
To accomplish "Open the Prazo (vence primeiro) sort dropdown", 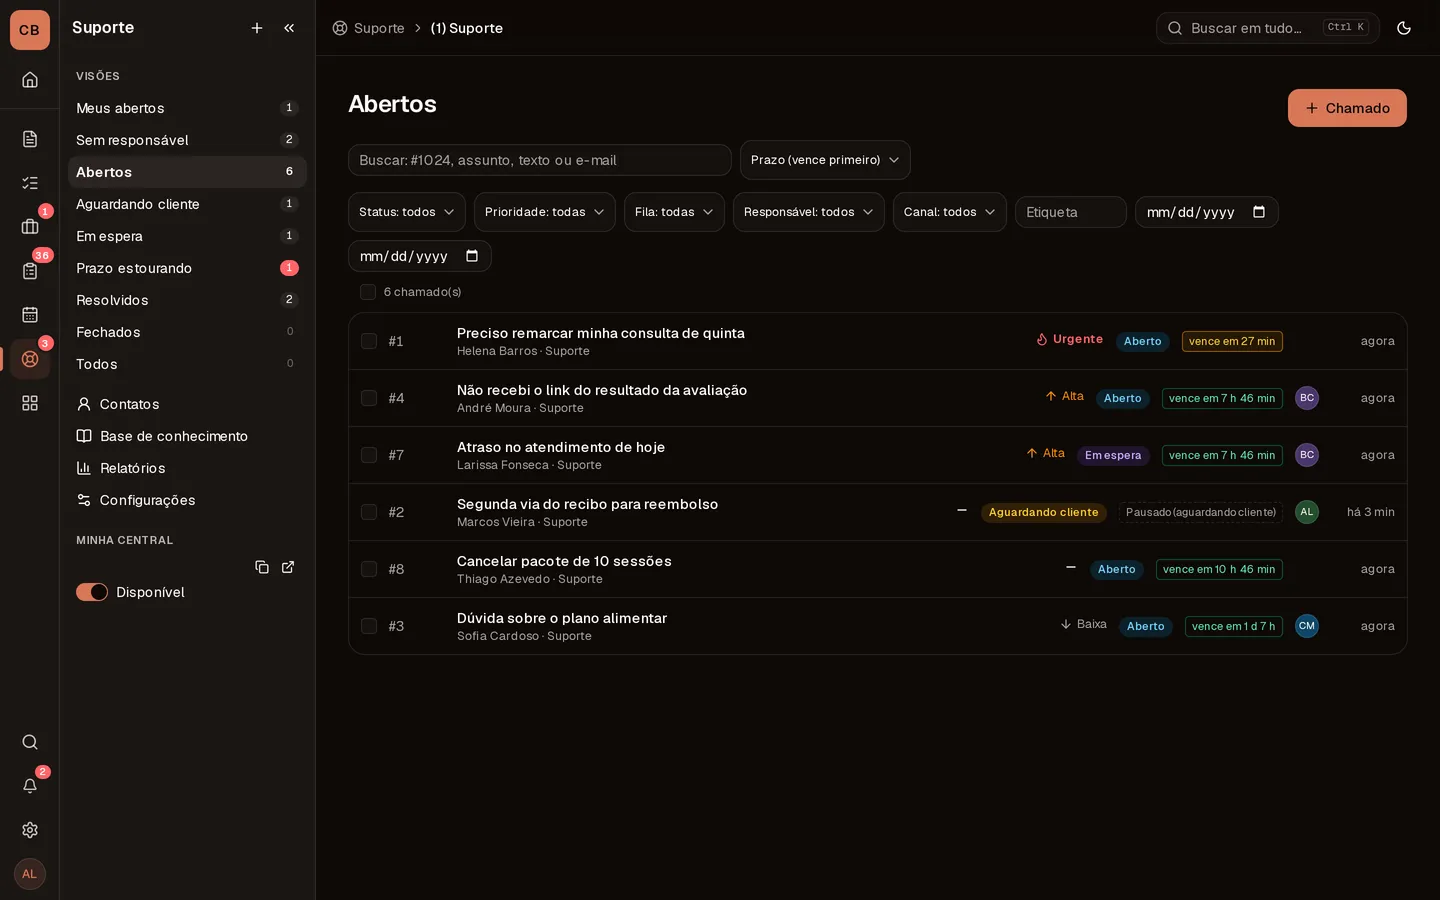I will coord(825,160).
